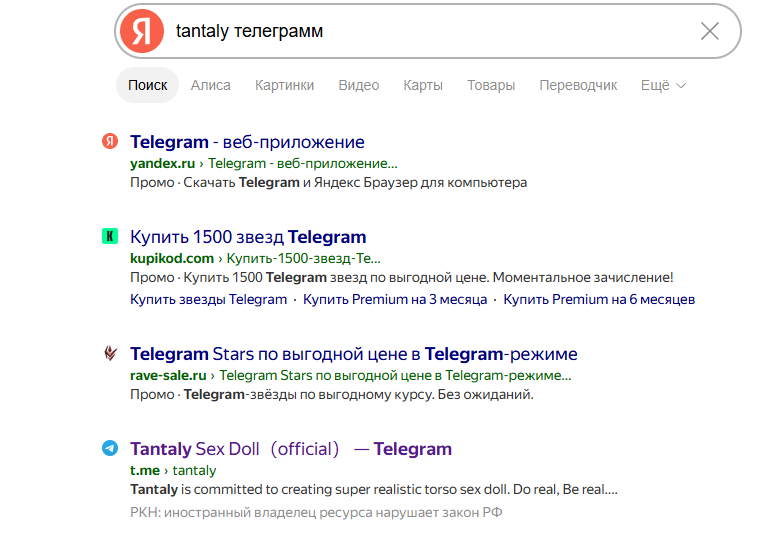Click the rave-sale.ru green URL

[168, 375]
